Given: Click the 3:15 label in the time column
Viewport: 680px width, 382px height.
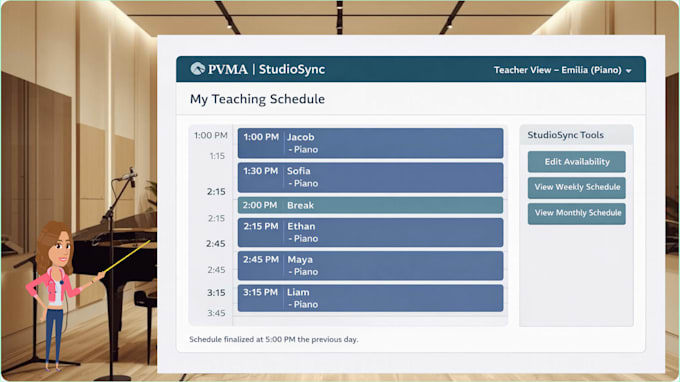Looking at the screenshot, I should pos(216,293).
